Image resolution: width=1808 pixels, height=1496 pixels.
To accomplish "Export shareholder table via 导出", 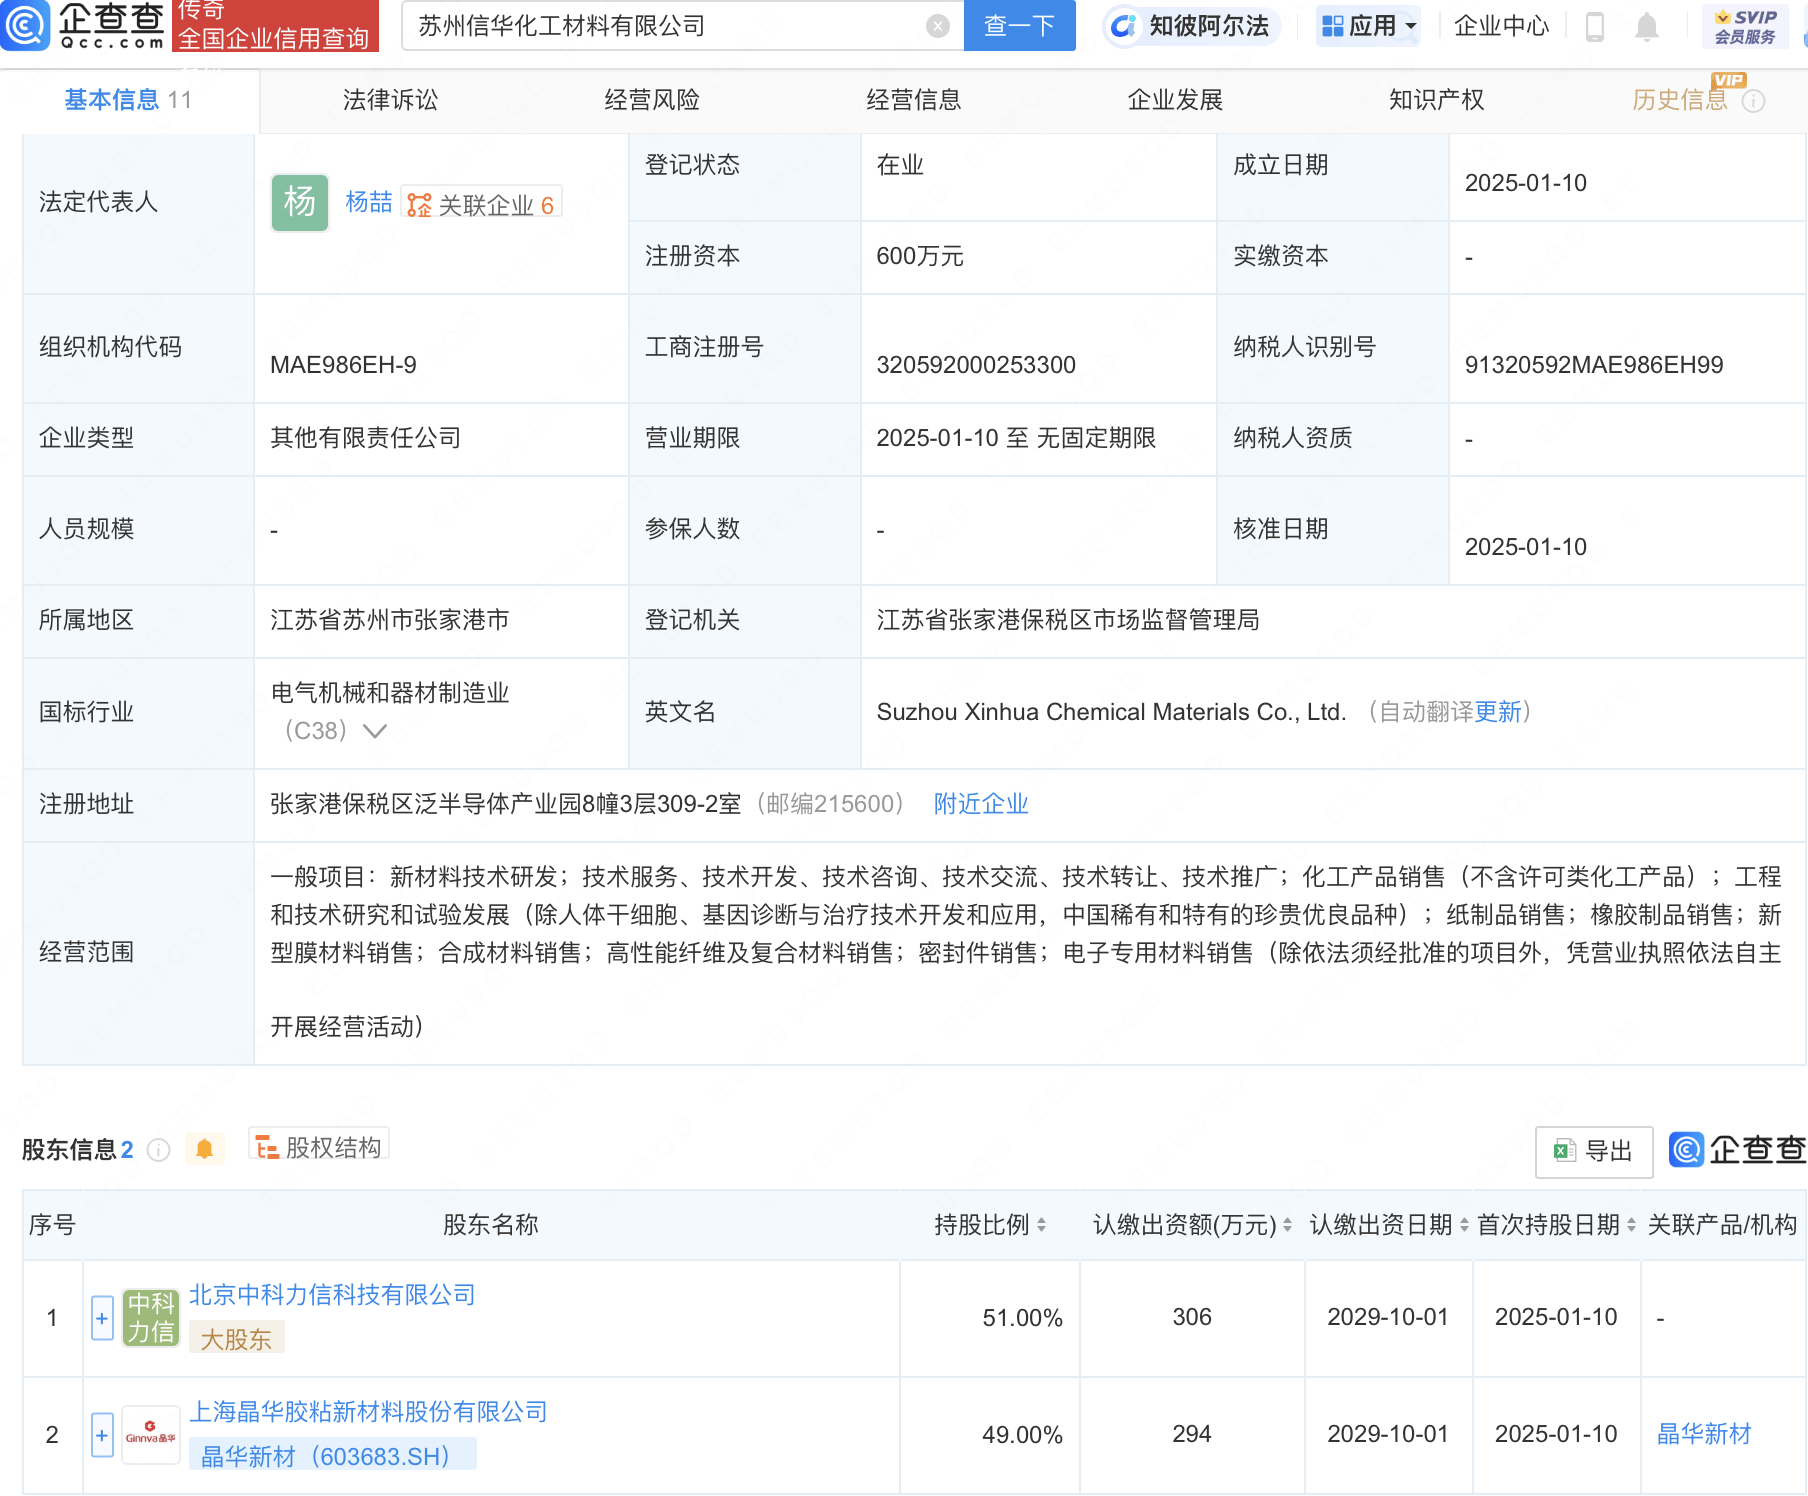I will 1593,1151.
